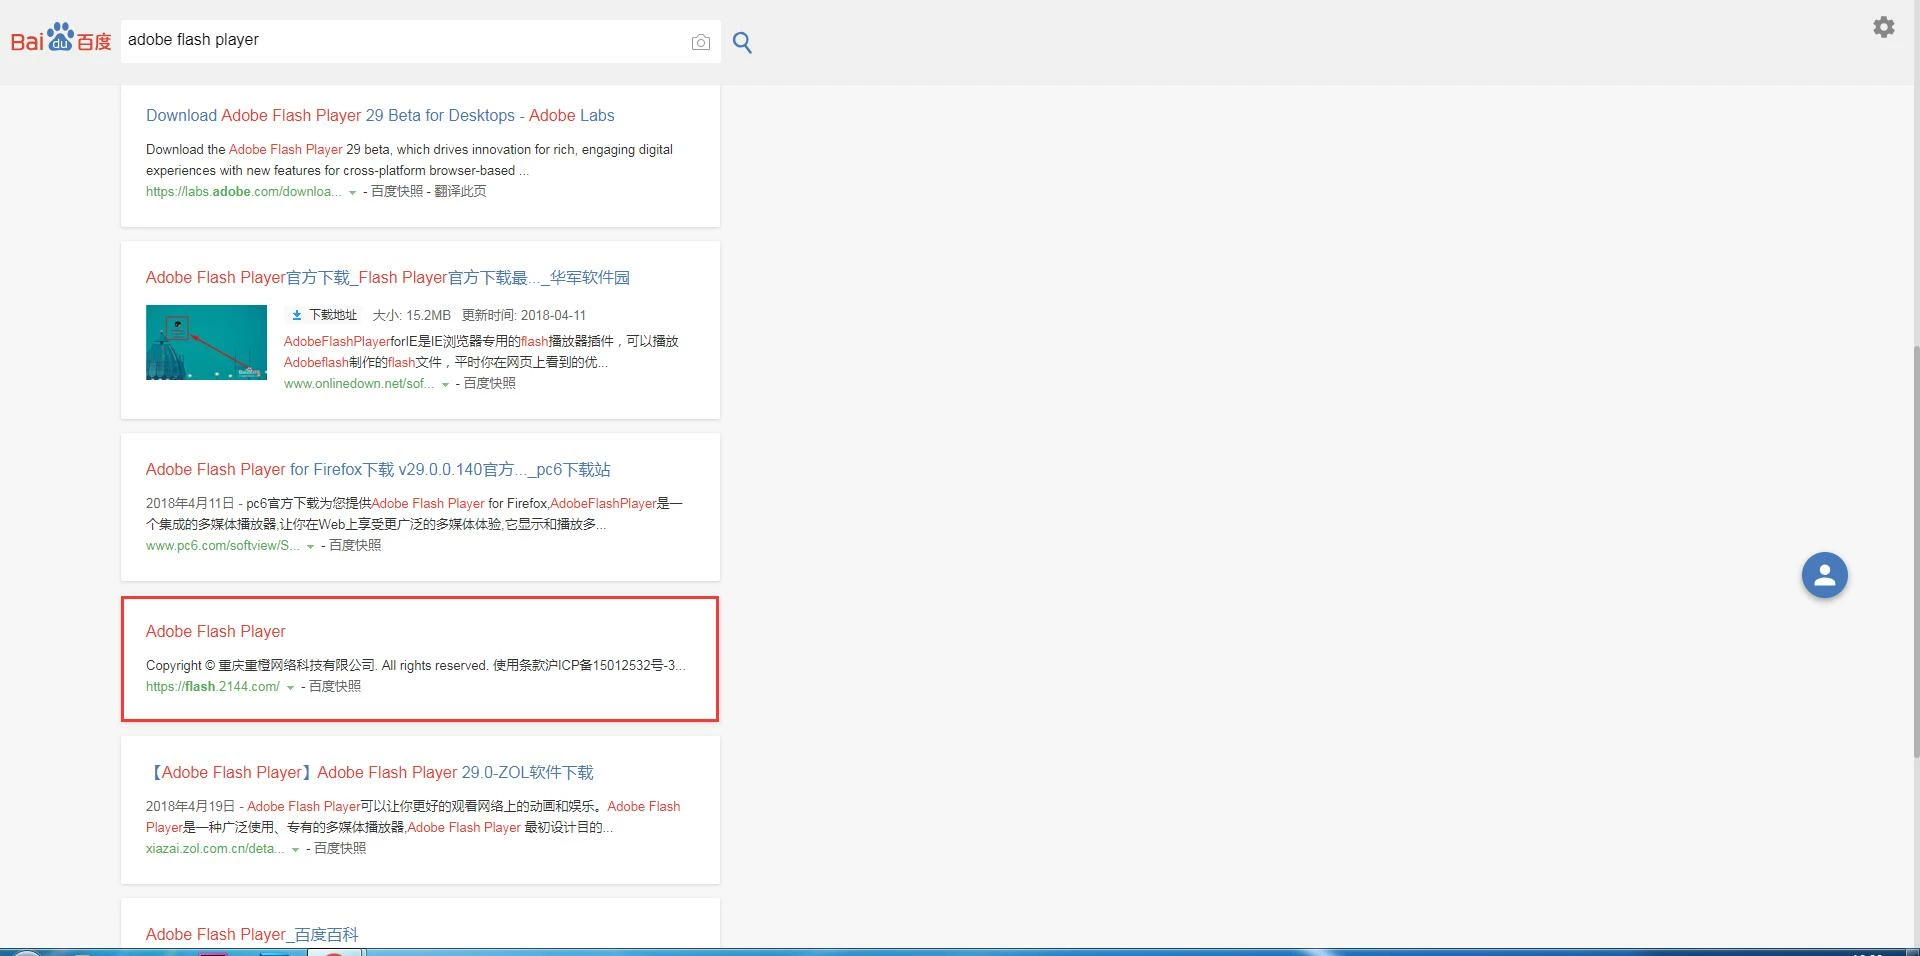
Task: Click the blue user profile button
Action: (x=1825, y=575)
